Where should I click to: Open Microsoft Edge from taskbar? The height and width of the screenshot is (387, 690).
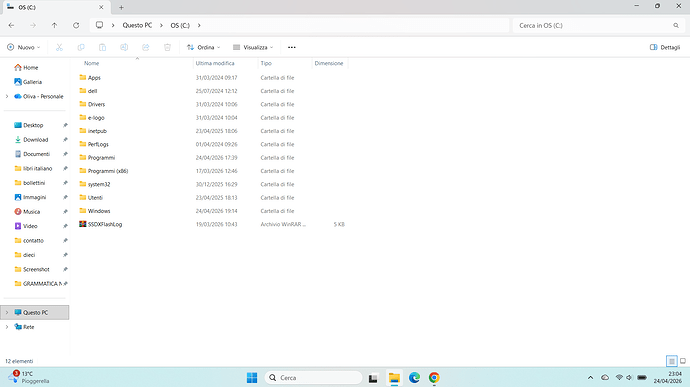(x=414, y=378)
